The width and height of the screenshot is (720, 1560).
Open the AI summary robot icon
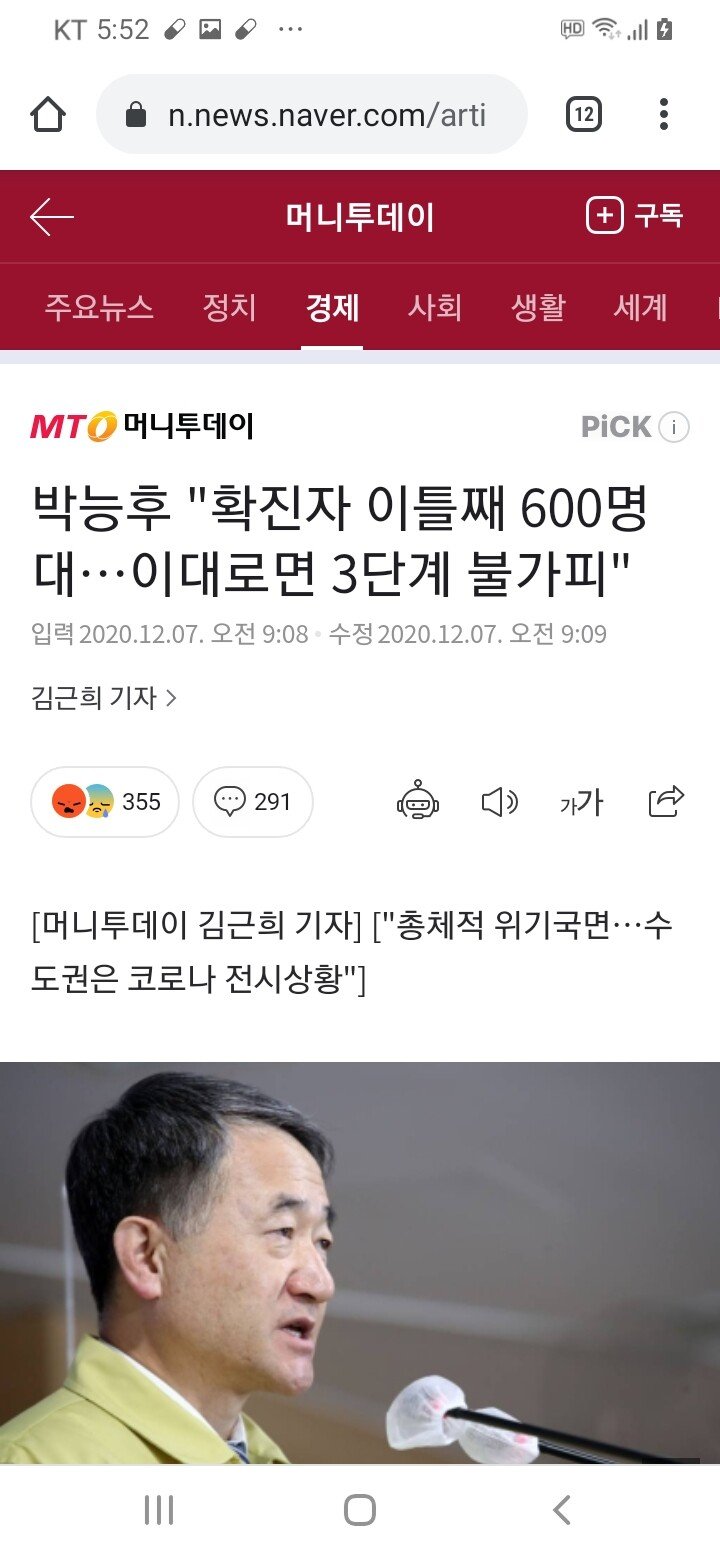(418, 802)
